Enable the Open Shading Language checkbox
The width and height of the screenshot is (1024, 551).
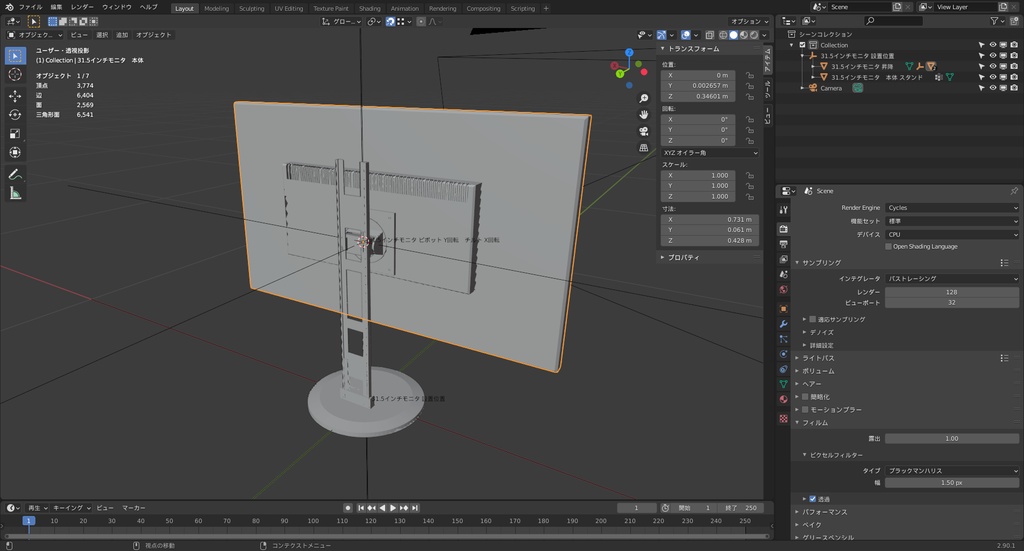pos(888,246)
